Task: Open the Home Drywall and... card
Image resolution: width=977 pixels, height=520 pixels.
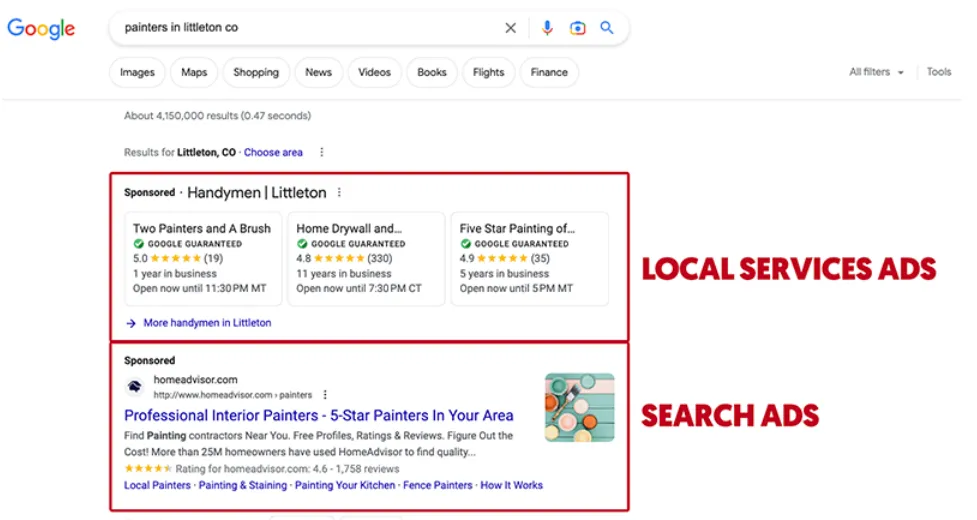Action: (x=366, y=258)
